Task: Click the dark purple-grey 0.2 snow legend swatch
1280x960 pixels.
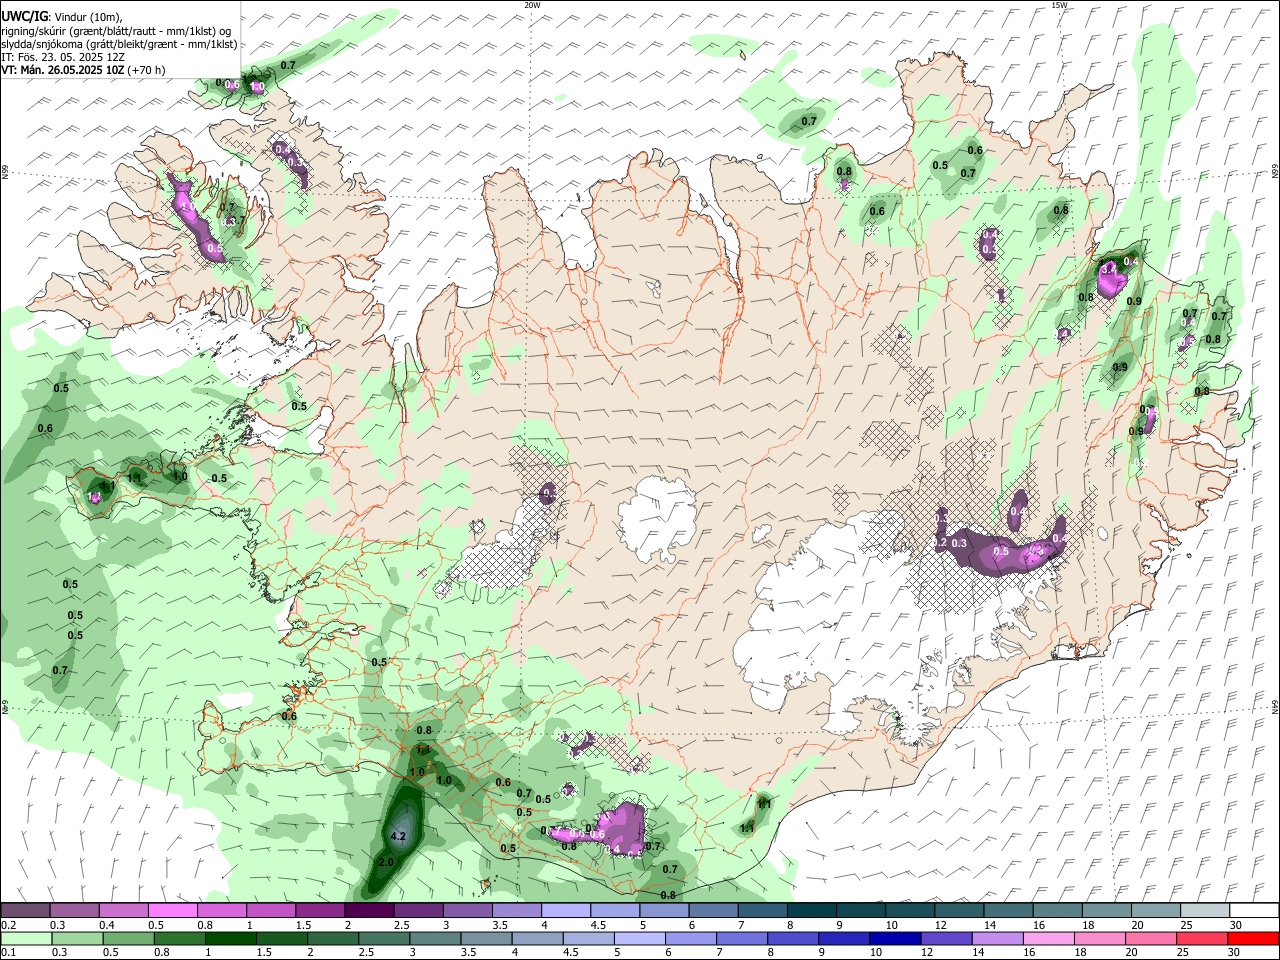Action: click(x=25, y=910)
